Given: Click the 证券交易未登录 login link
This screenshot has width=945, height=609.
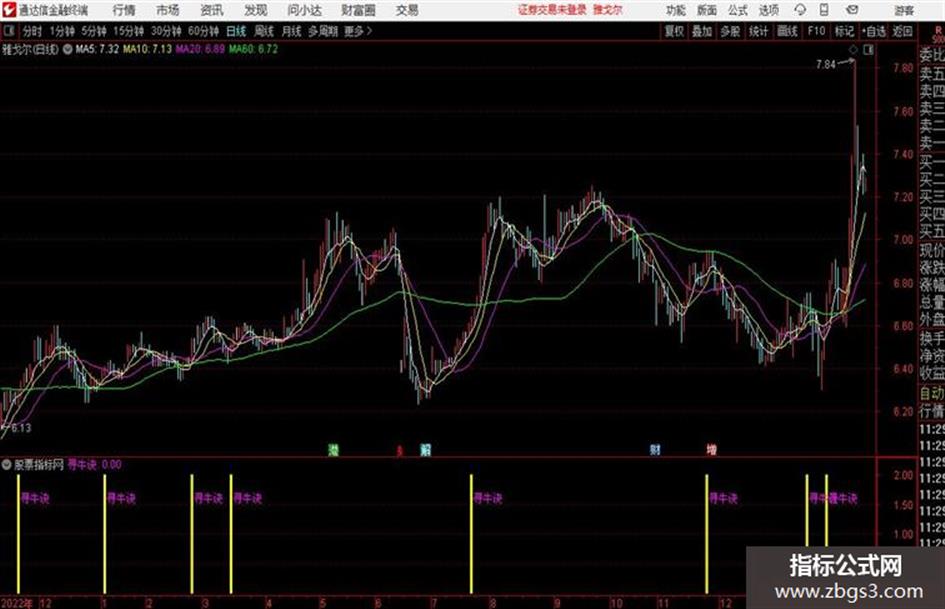Looking at the screenshot, I should point(552,10).
